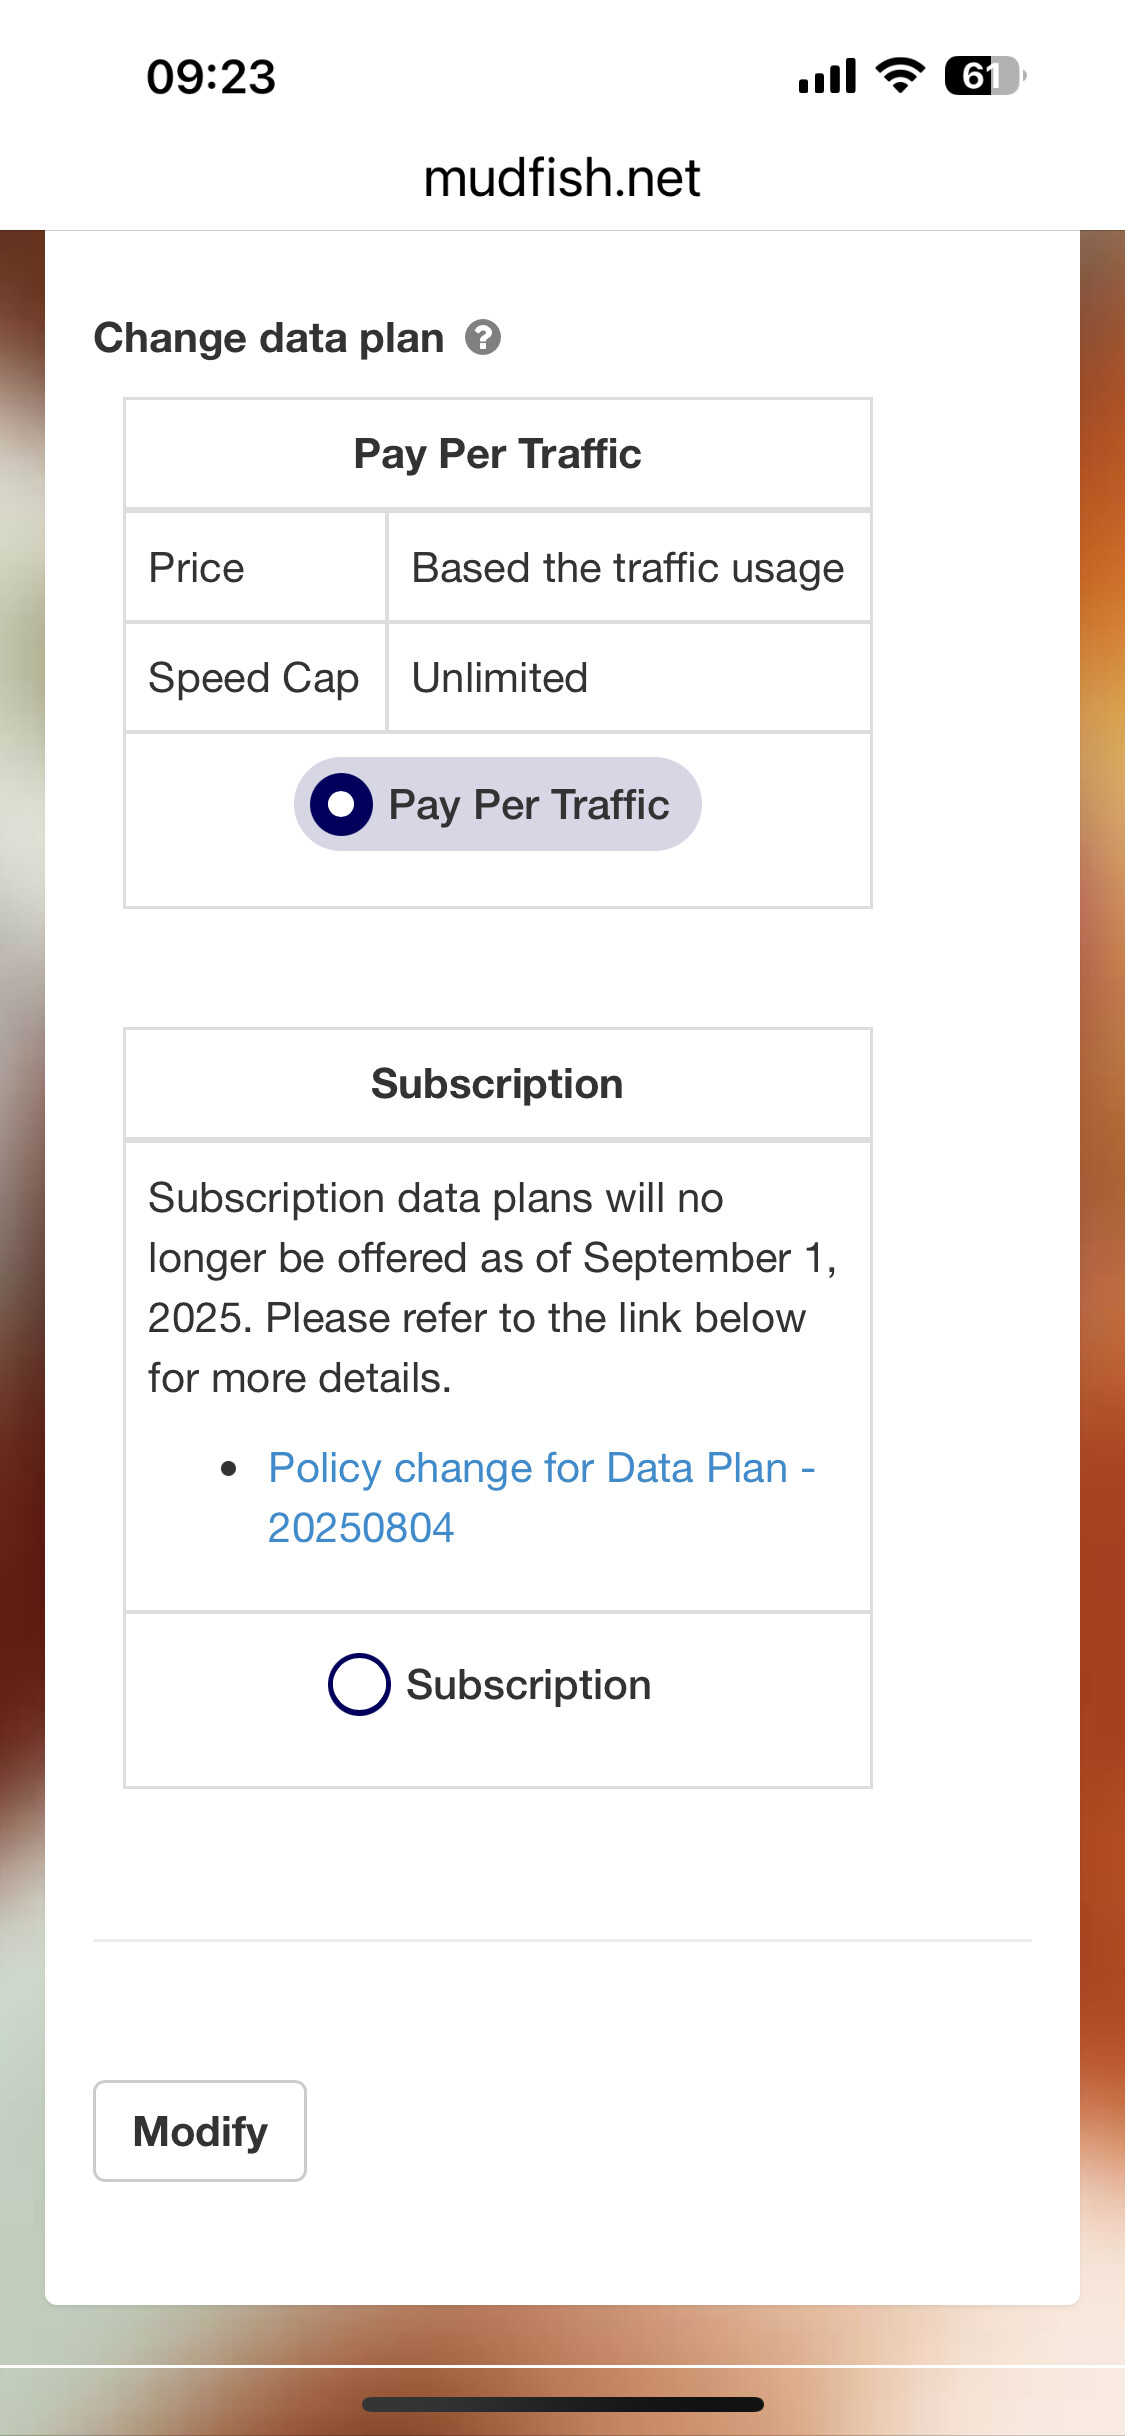The width and height of the screenshot is (1125, 2436).
Task: Click the Change data plan heading
Action: click(x=269, y=338)
